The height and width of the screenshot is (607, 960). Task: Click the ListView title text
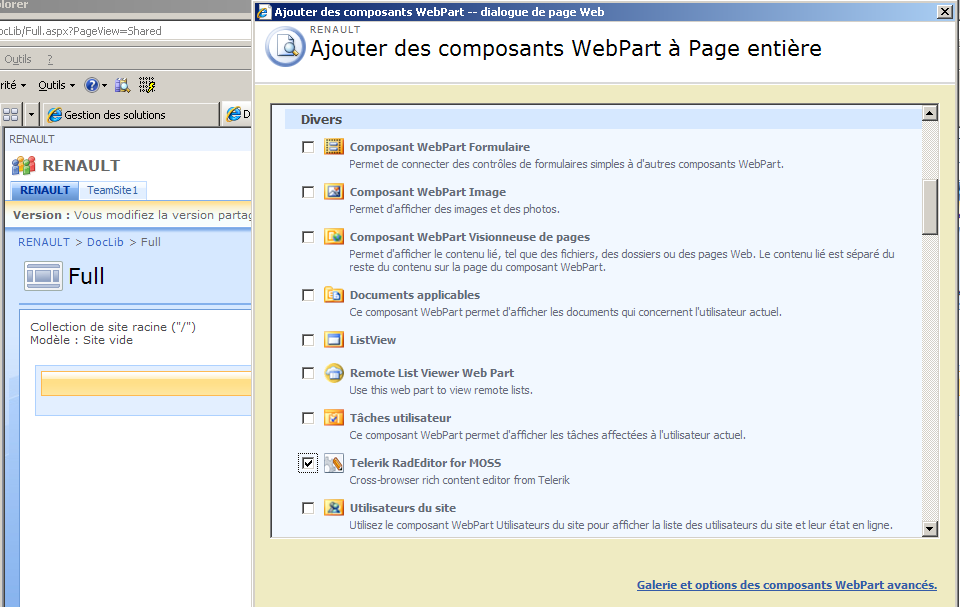(373, 340)
